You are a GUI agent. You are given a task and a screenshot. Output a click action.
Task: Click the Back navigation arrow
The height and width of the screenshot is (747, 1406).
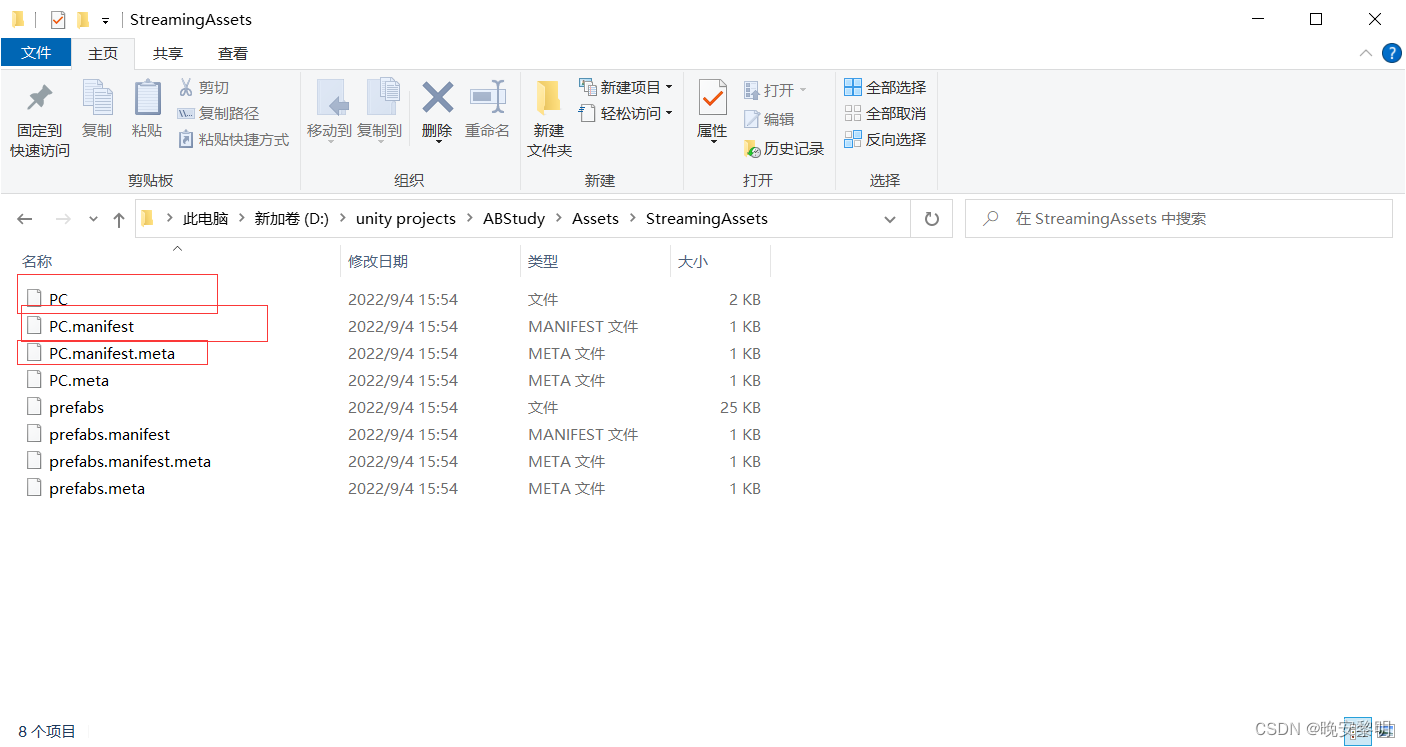(x=25, y=219)
